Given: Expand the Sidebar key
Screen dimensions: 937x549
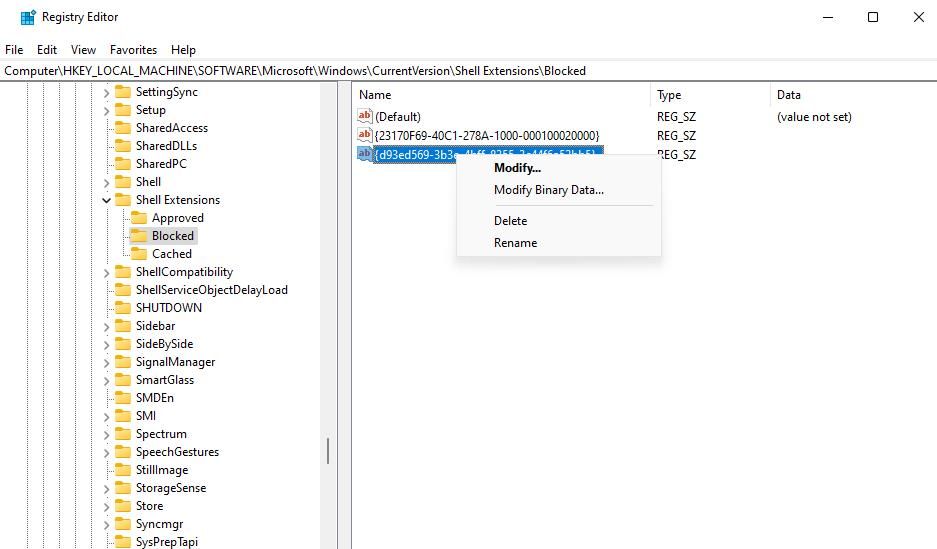Looking at the screenshot, I should click(106, 327).
